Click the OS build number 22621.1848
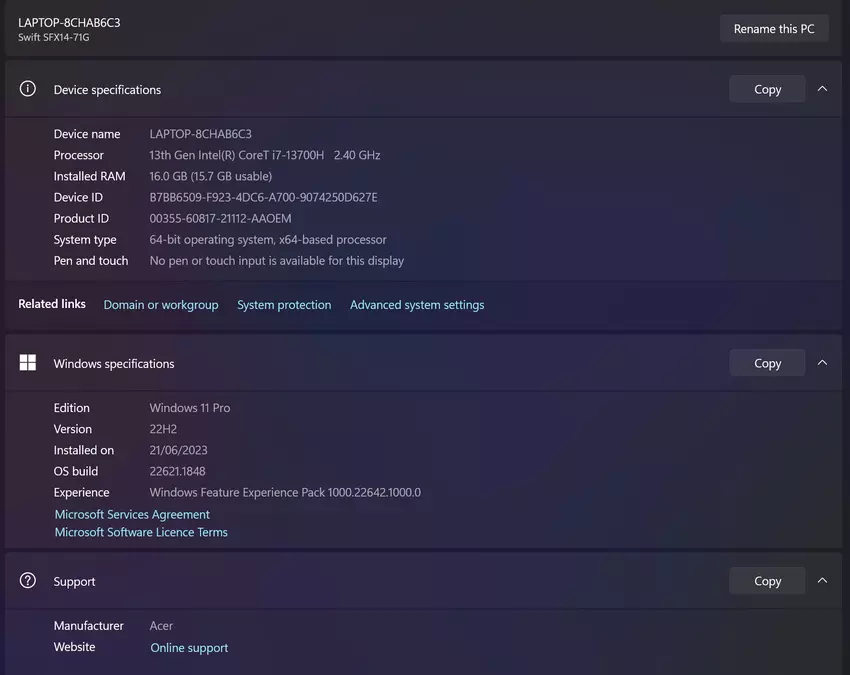Viewport: 850px width, 675px height. pyautogui.click(x=177, y=471)
